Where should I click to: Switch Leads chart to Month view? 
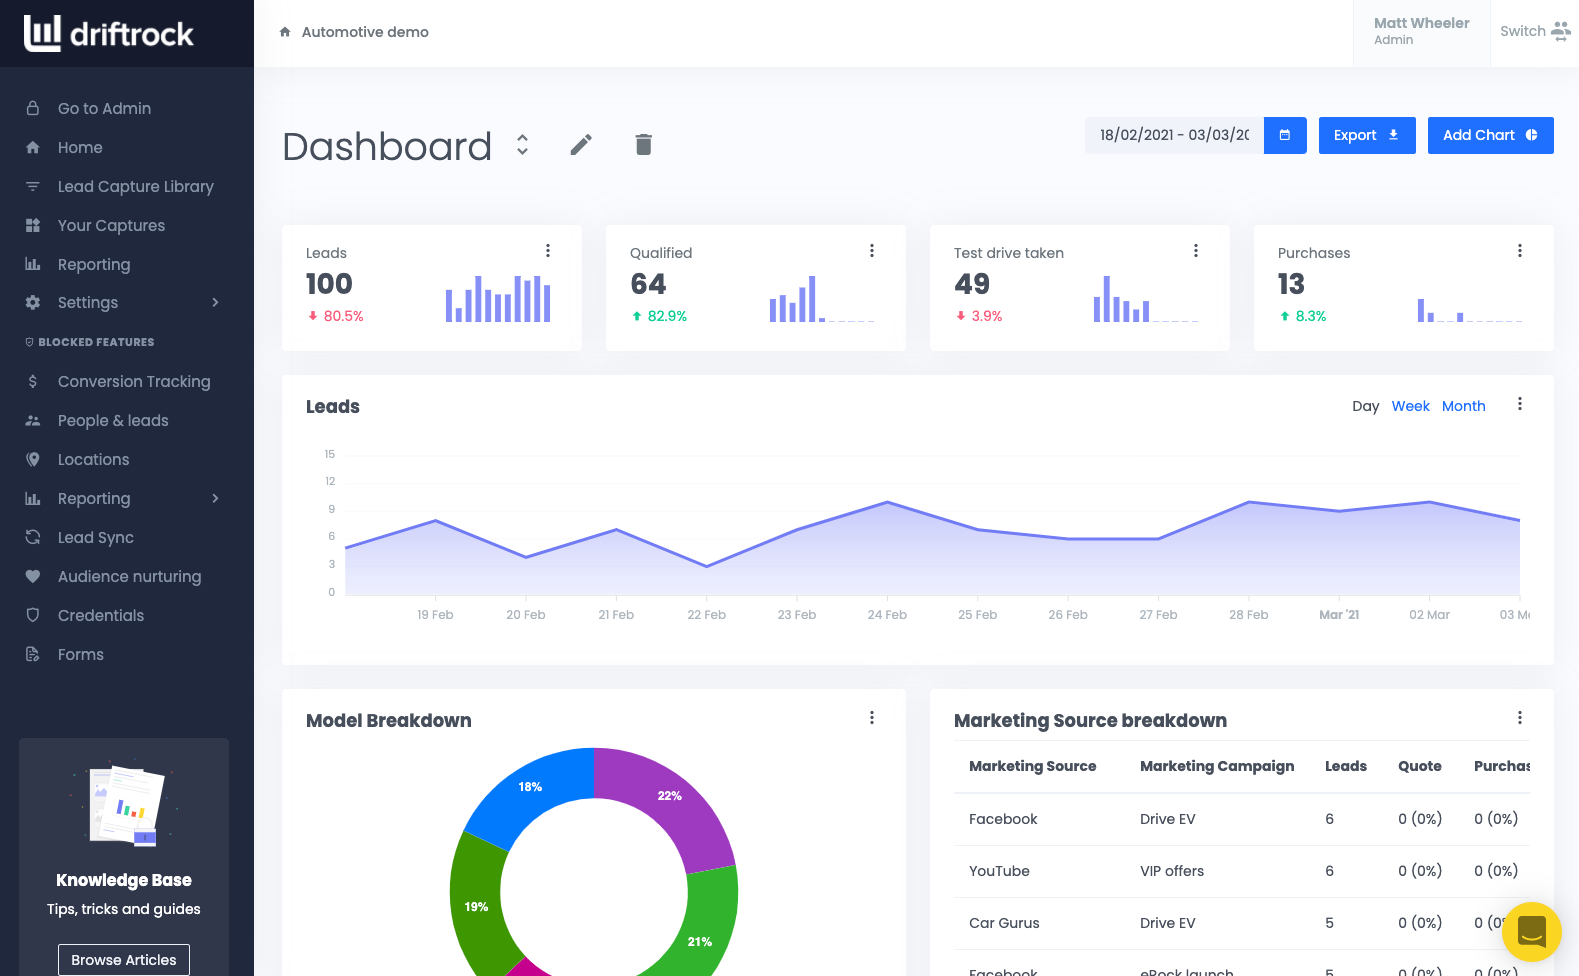(x=1463, y=406)
